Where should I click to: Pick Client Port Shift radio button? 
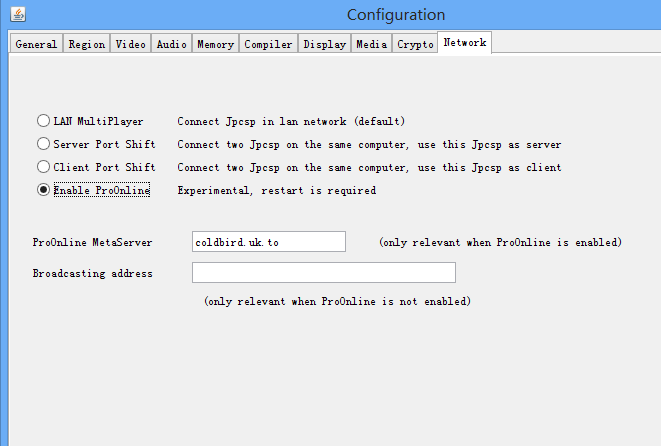(44, 167)
